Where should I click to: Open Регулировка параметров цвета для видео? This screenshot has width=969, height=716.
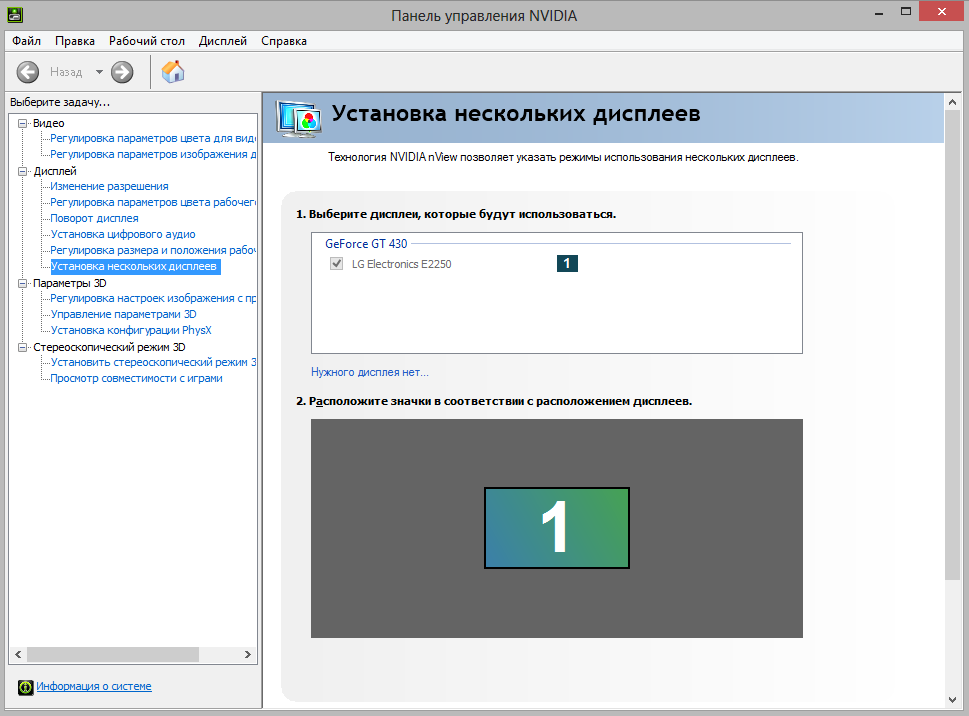(x=153, y=138)
